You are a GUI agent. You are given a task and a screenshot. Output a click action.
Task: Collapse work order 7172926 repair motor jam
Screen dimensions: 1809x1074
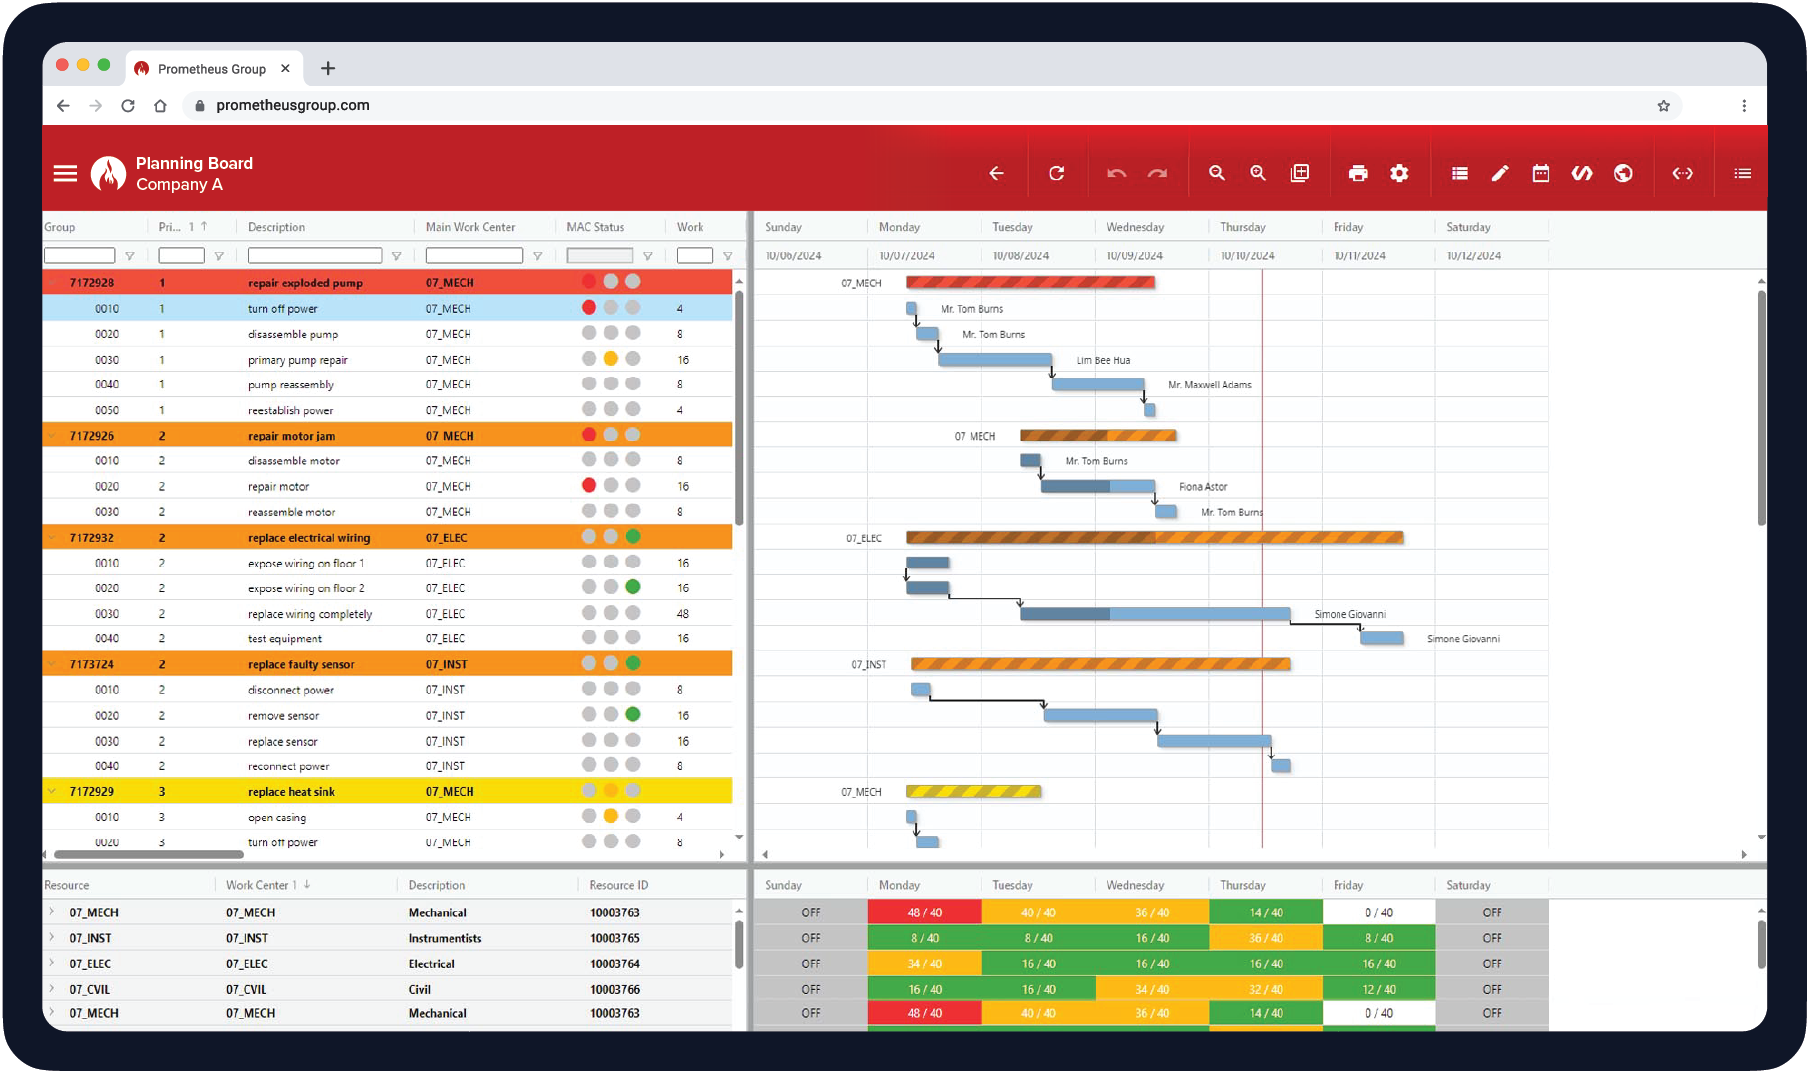tap(52, 435)
